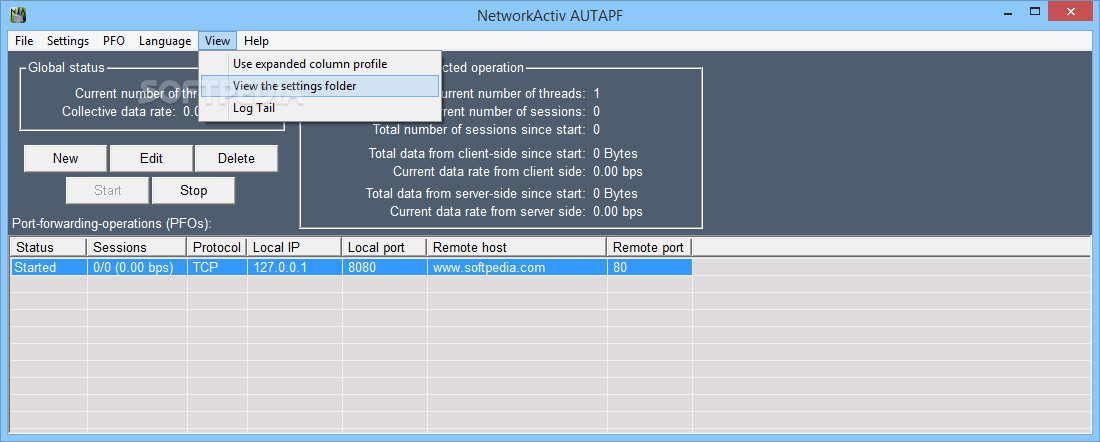Screen dimensions: 1100x442
Task: Open the Language menu
Action: [x=165, y=41]
